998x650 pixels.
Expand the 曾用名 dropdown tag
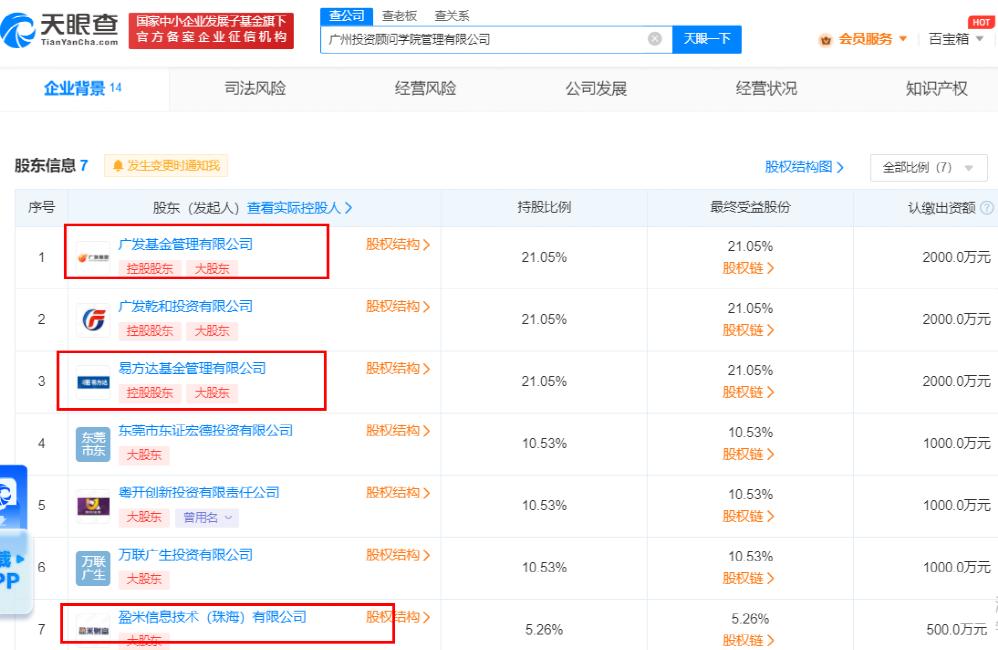pos(207,518)
